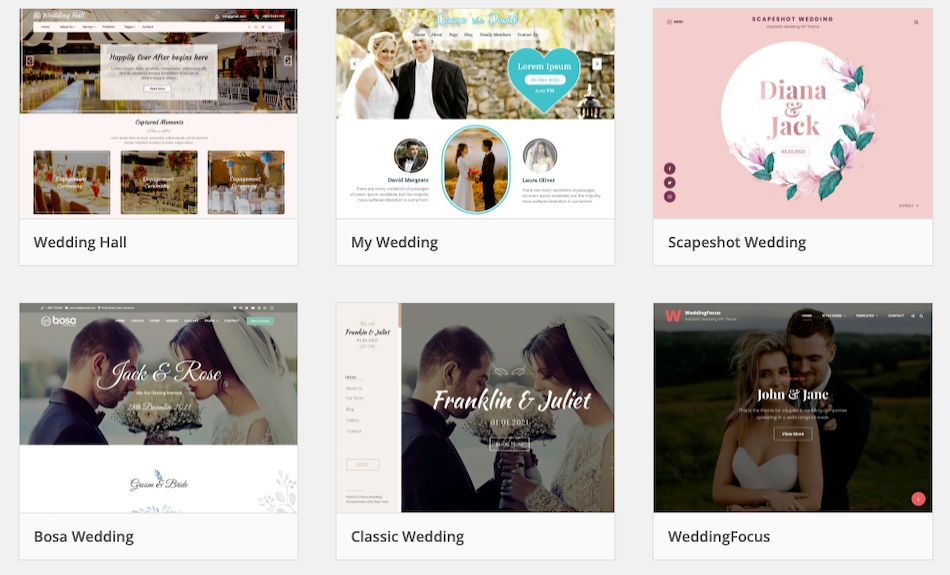Click Family Members in My Wedding preview menu
950x575 pixels.
(x=495, y=35)
